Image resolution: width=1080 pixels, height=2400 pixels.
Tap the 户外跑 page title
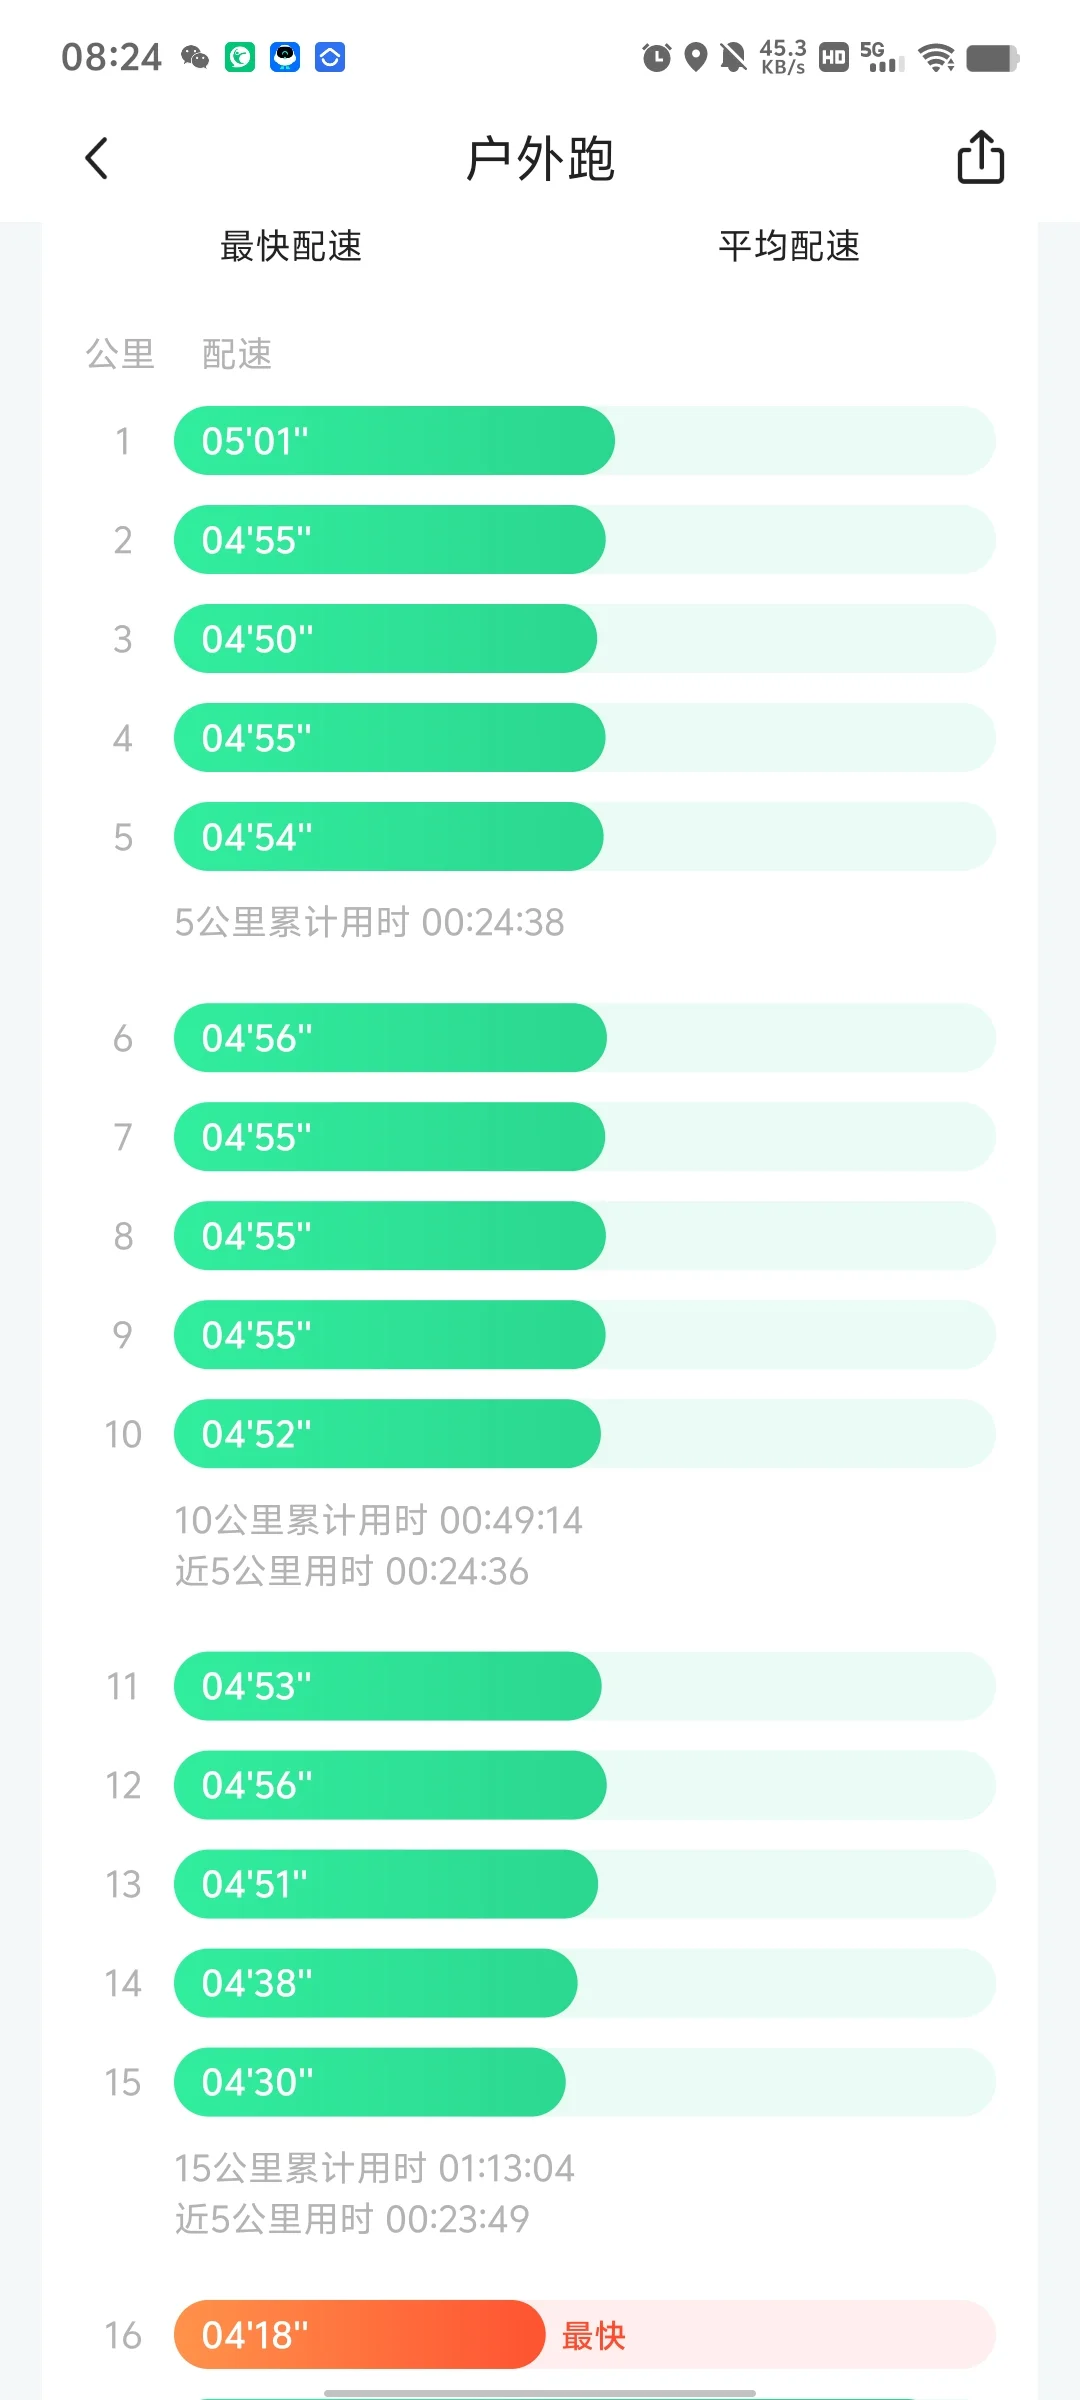tap(540, 159)
